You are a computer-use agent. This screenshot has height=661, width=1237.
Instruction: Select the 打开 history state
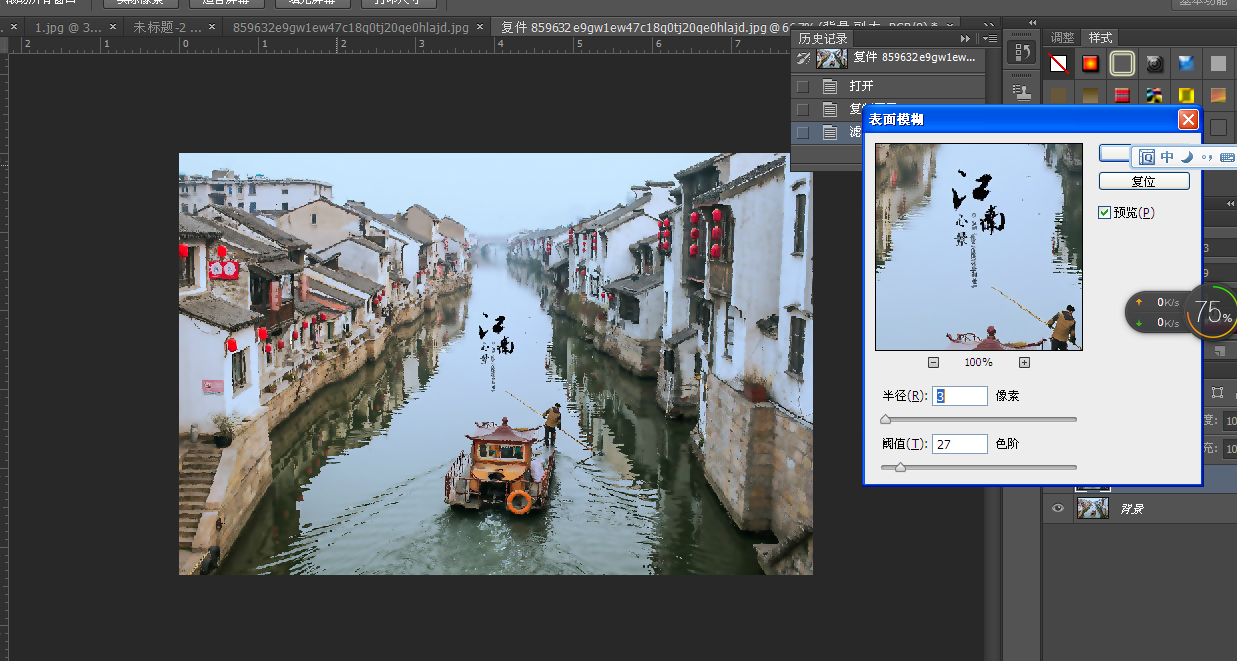coord(890,86)
